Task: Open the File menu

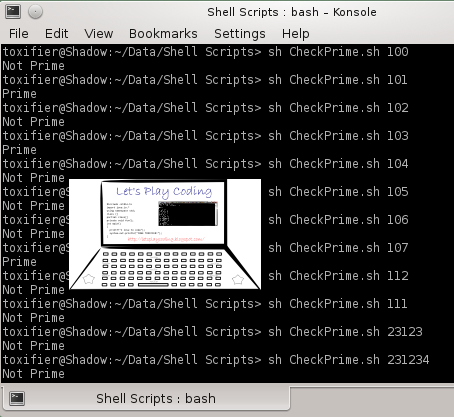Action: click(x=19, y=34)
